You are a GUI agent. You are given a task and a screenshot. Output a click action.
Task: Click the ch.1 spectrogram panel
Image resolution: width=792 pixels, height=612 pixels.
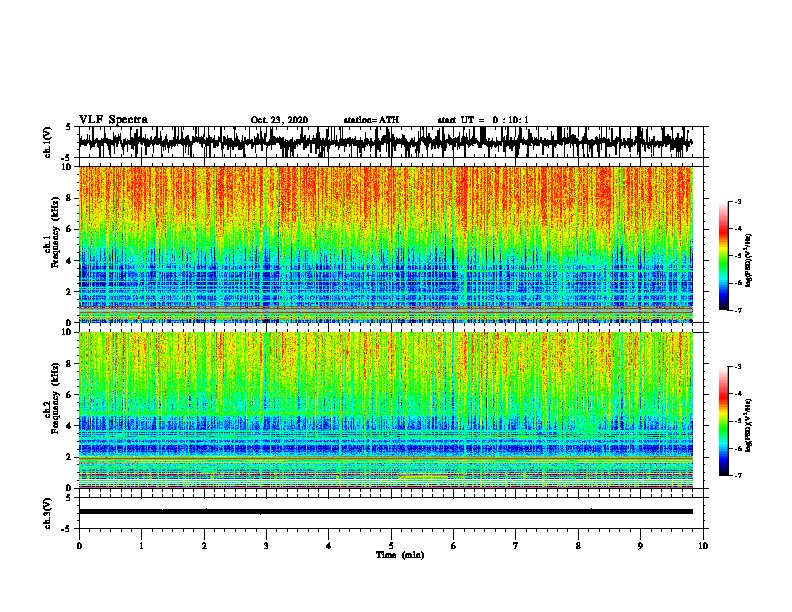click(385, 244)
